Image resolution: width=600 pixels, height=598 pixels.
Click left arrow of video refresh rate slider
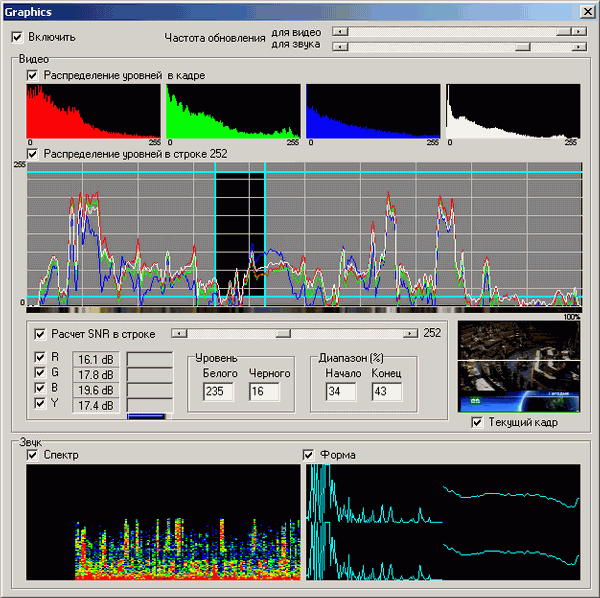point(338,32)
